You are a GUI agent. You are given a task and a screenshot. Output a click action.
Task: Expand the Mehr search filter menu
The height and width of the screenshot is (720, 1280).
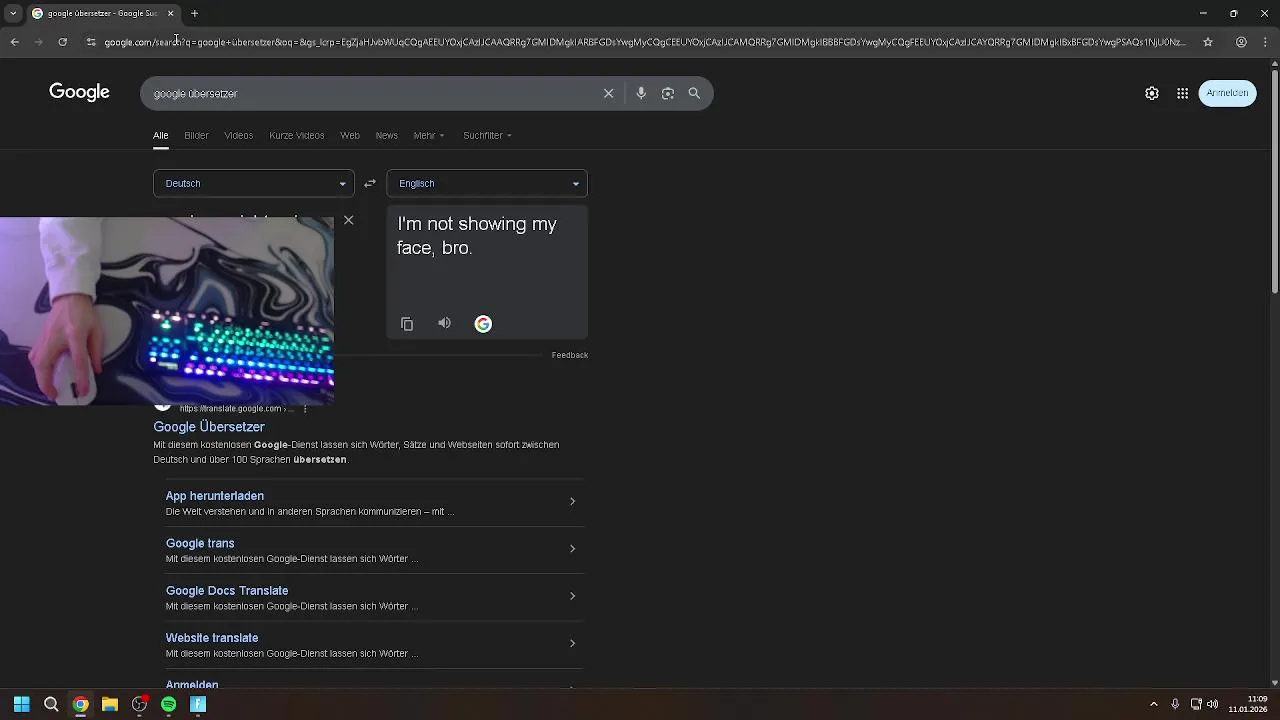[429, 135]
